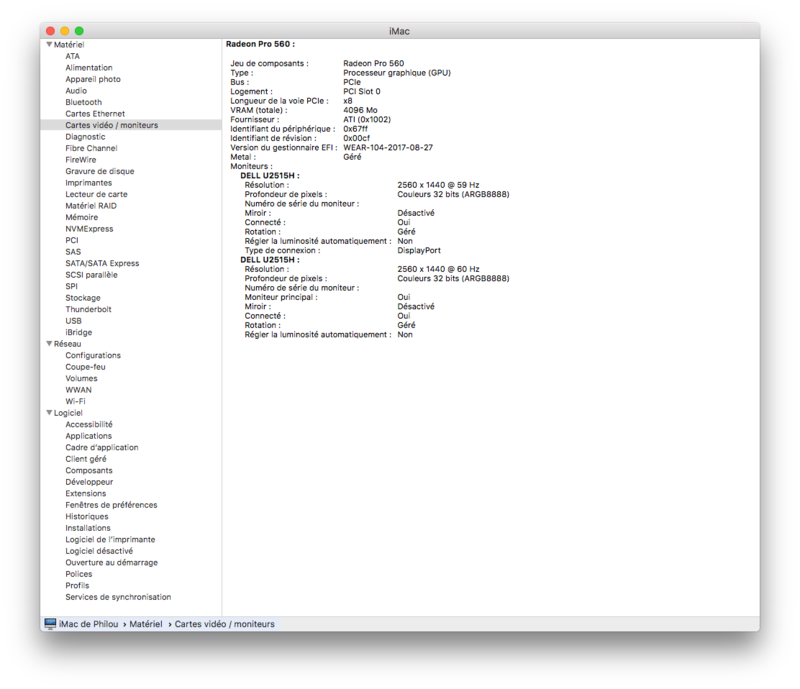The image size is (800, 689).
Task: Open Wi-Fi entry
Action: point(75,401)
